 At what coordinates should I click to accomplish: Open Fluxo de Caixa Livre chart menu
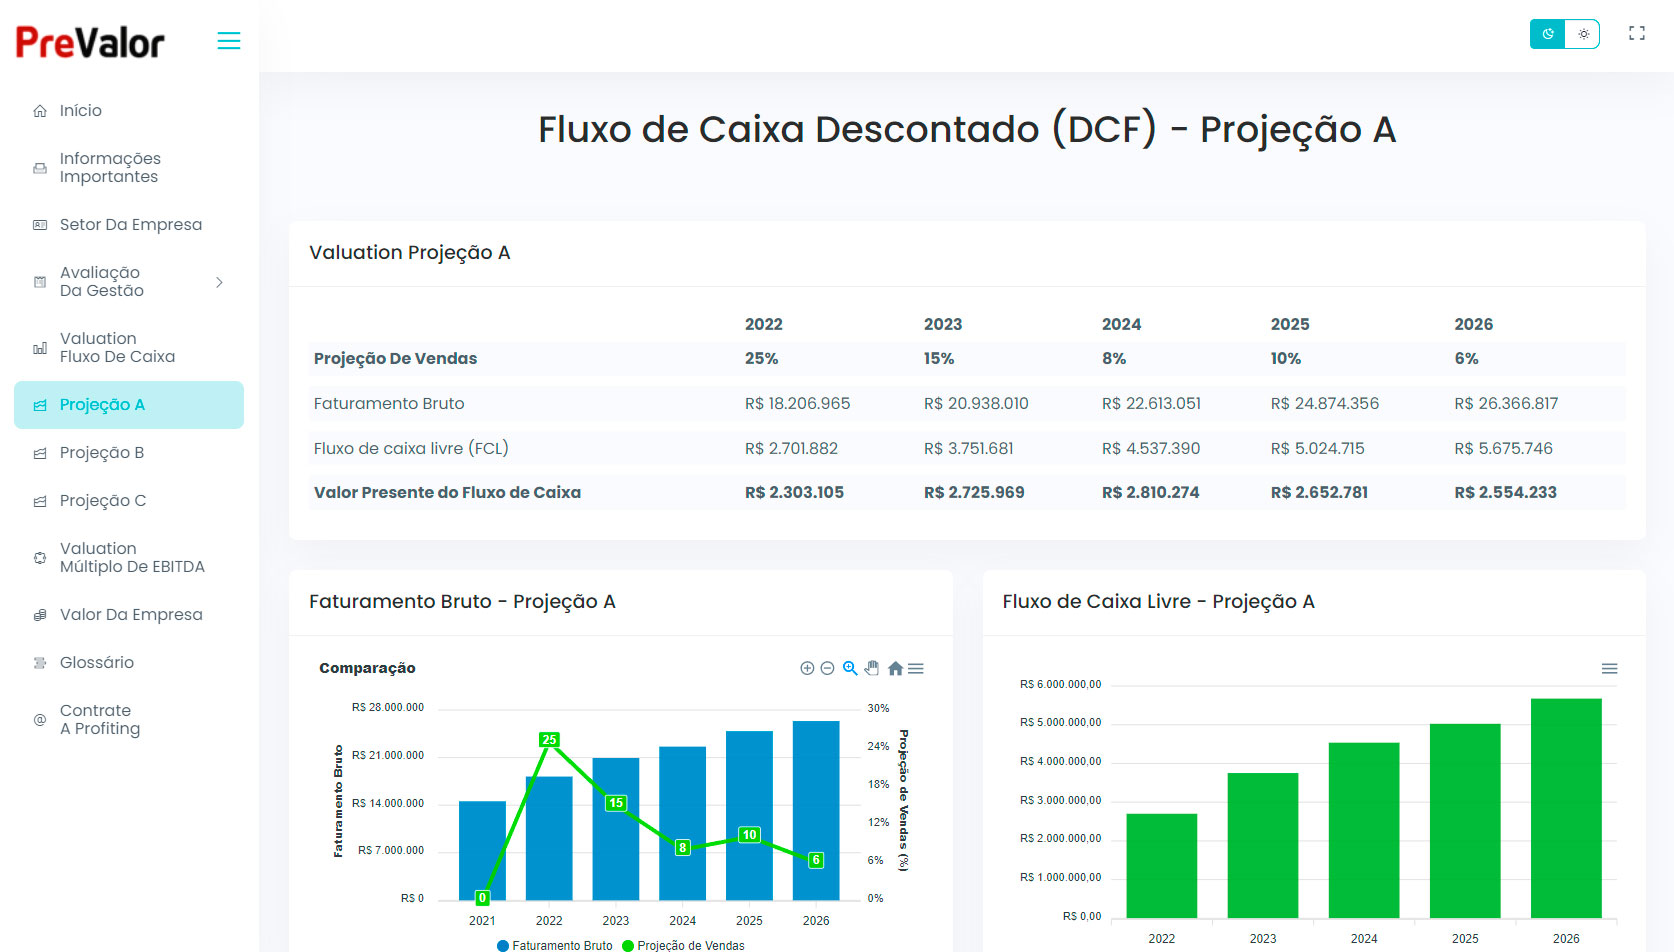(x=1609, y=668)
